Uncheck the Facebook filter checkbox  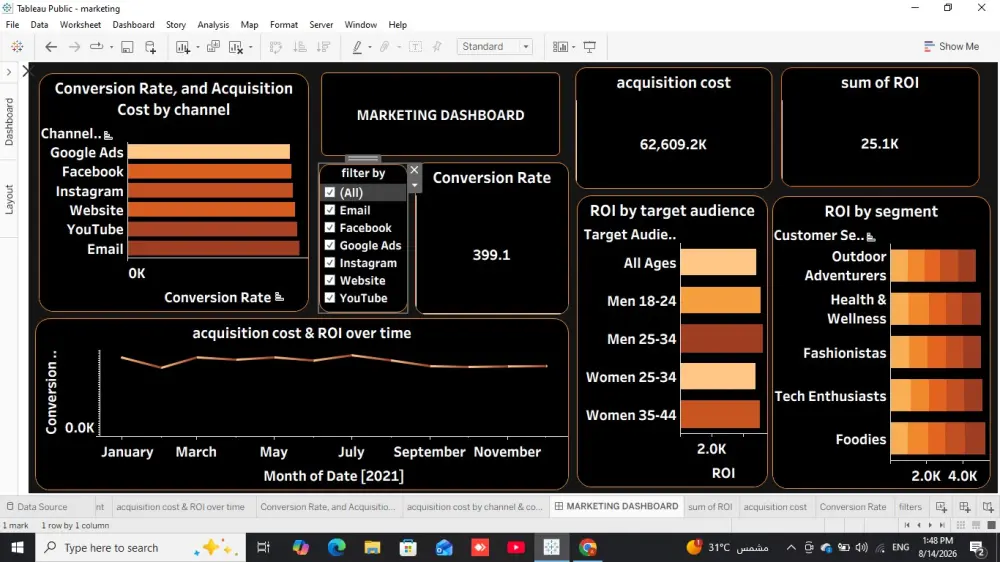tap(330, 227)
